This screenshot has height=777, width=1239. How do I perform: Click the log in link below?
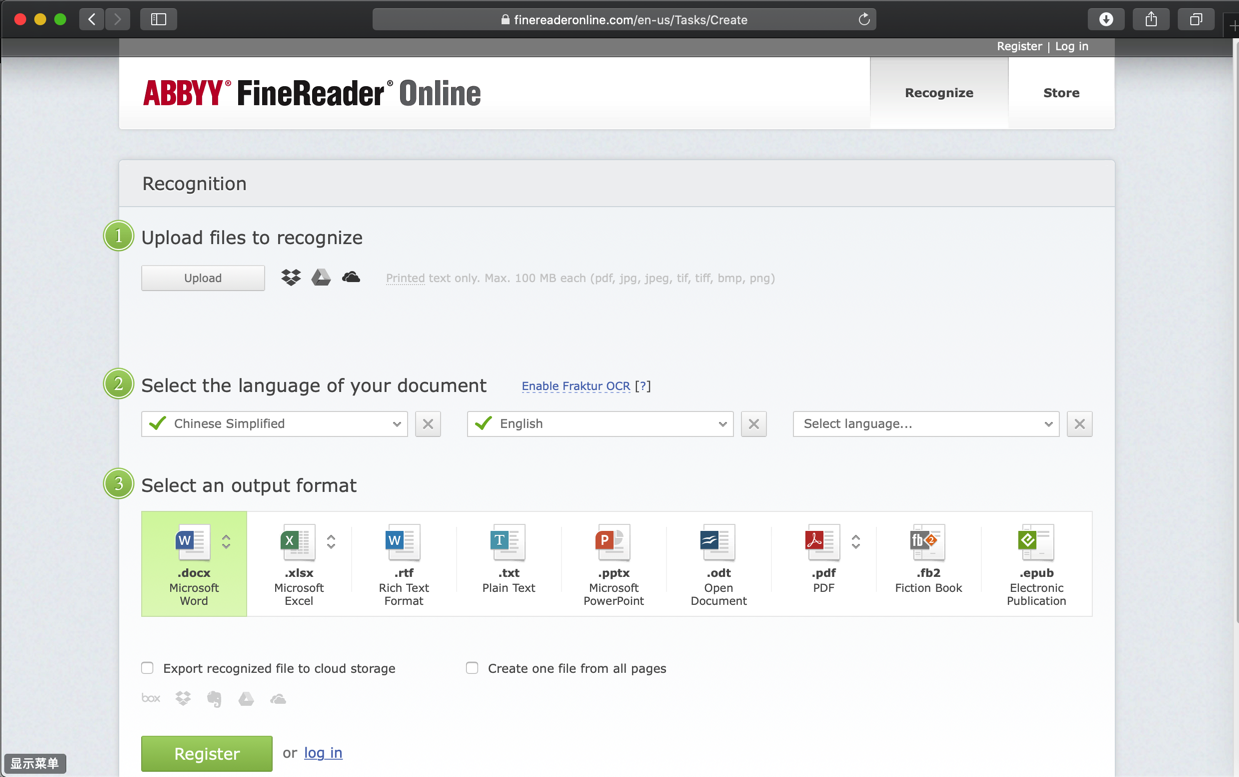coord(323,753)
